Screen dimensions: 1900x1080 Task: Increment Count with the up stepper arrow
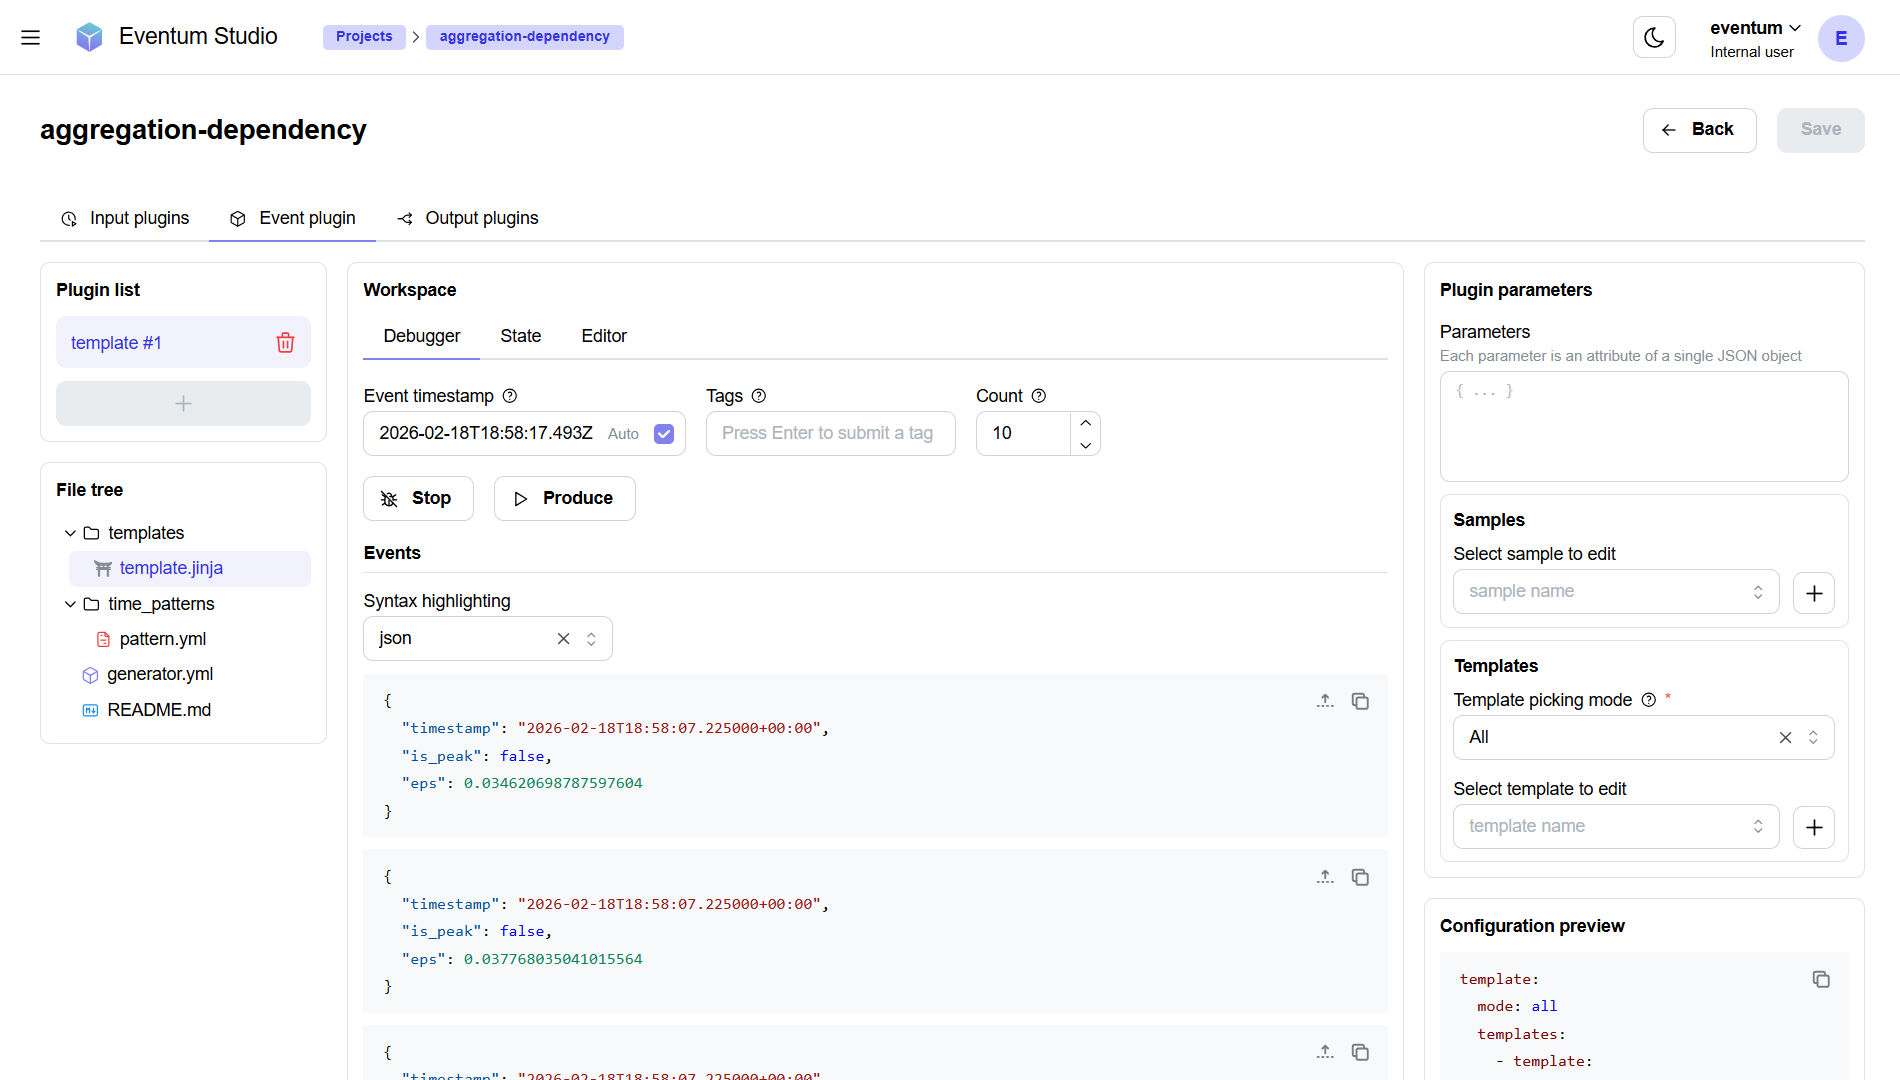tap(1085, 421)
